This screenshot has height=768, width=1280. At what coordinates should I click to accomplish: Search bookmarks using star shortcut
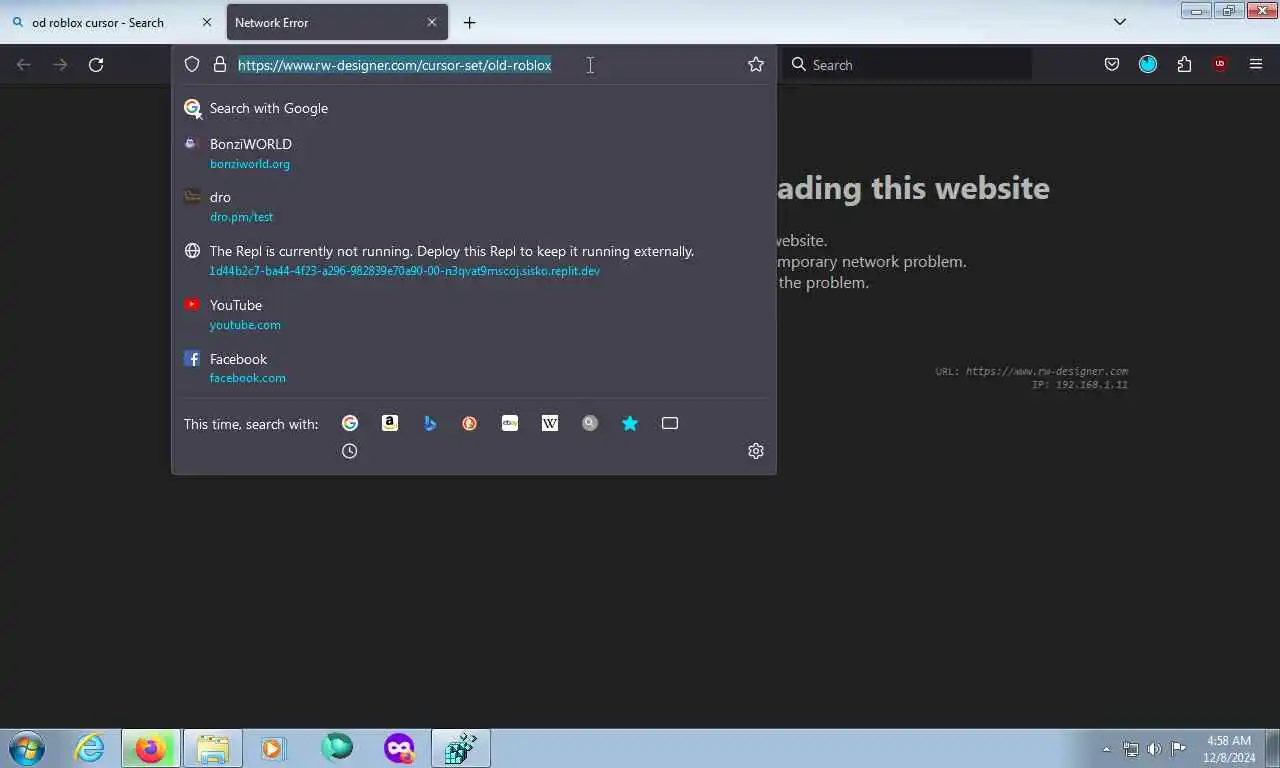pos(630,424)
